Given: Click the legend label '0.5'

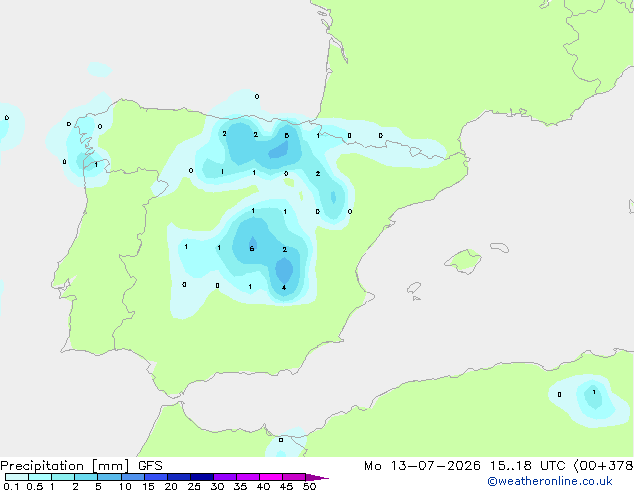Looking at the screenshot, I should (x=34, y=486).
